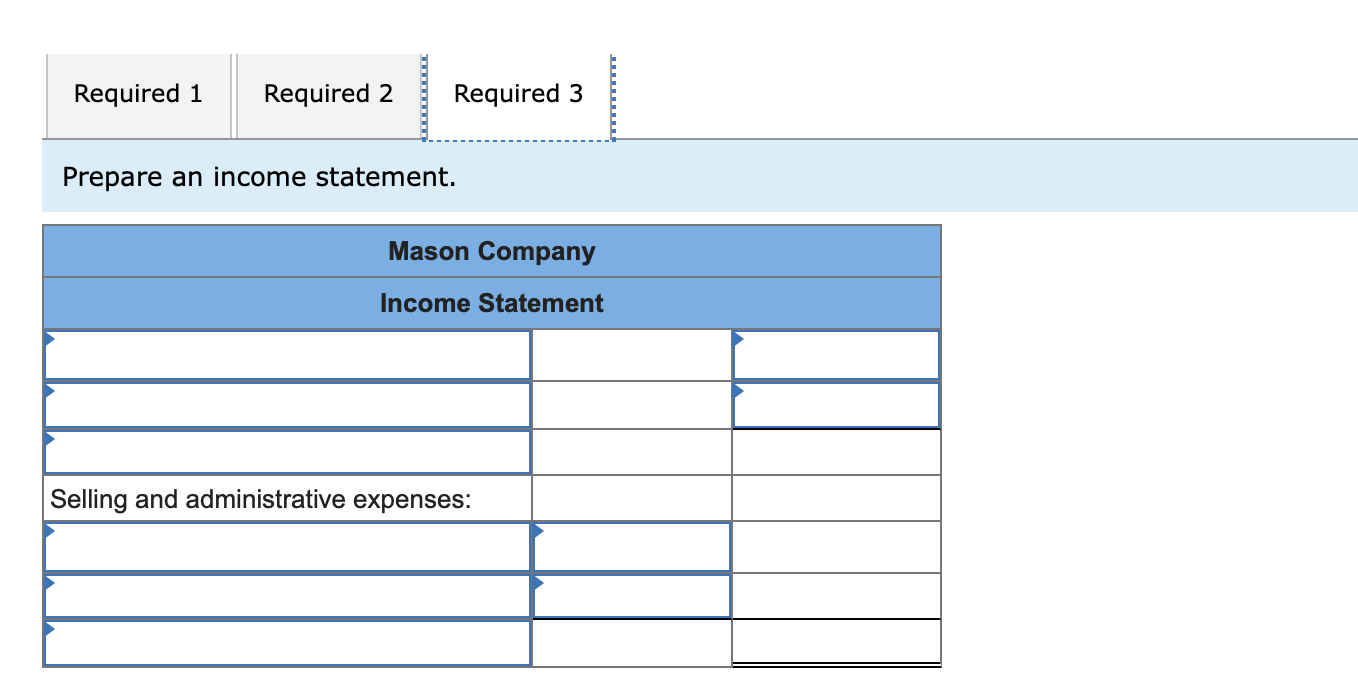Click the Mason Company header bar
The image size is (1358, 686).
click(x=492, y=251)
